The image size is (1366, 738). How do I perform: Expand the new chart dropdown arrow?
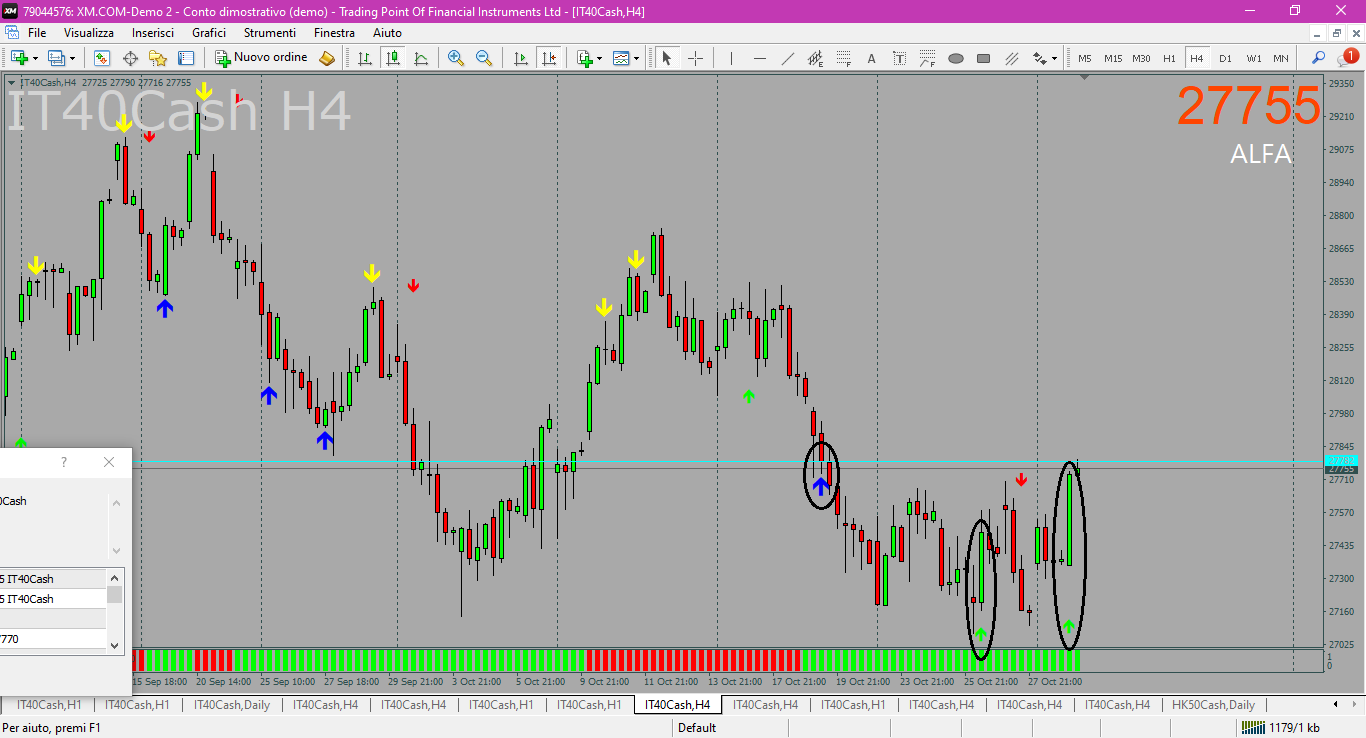click(34, 58)
